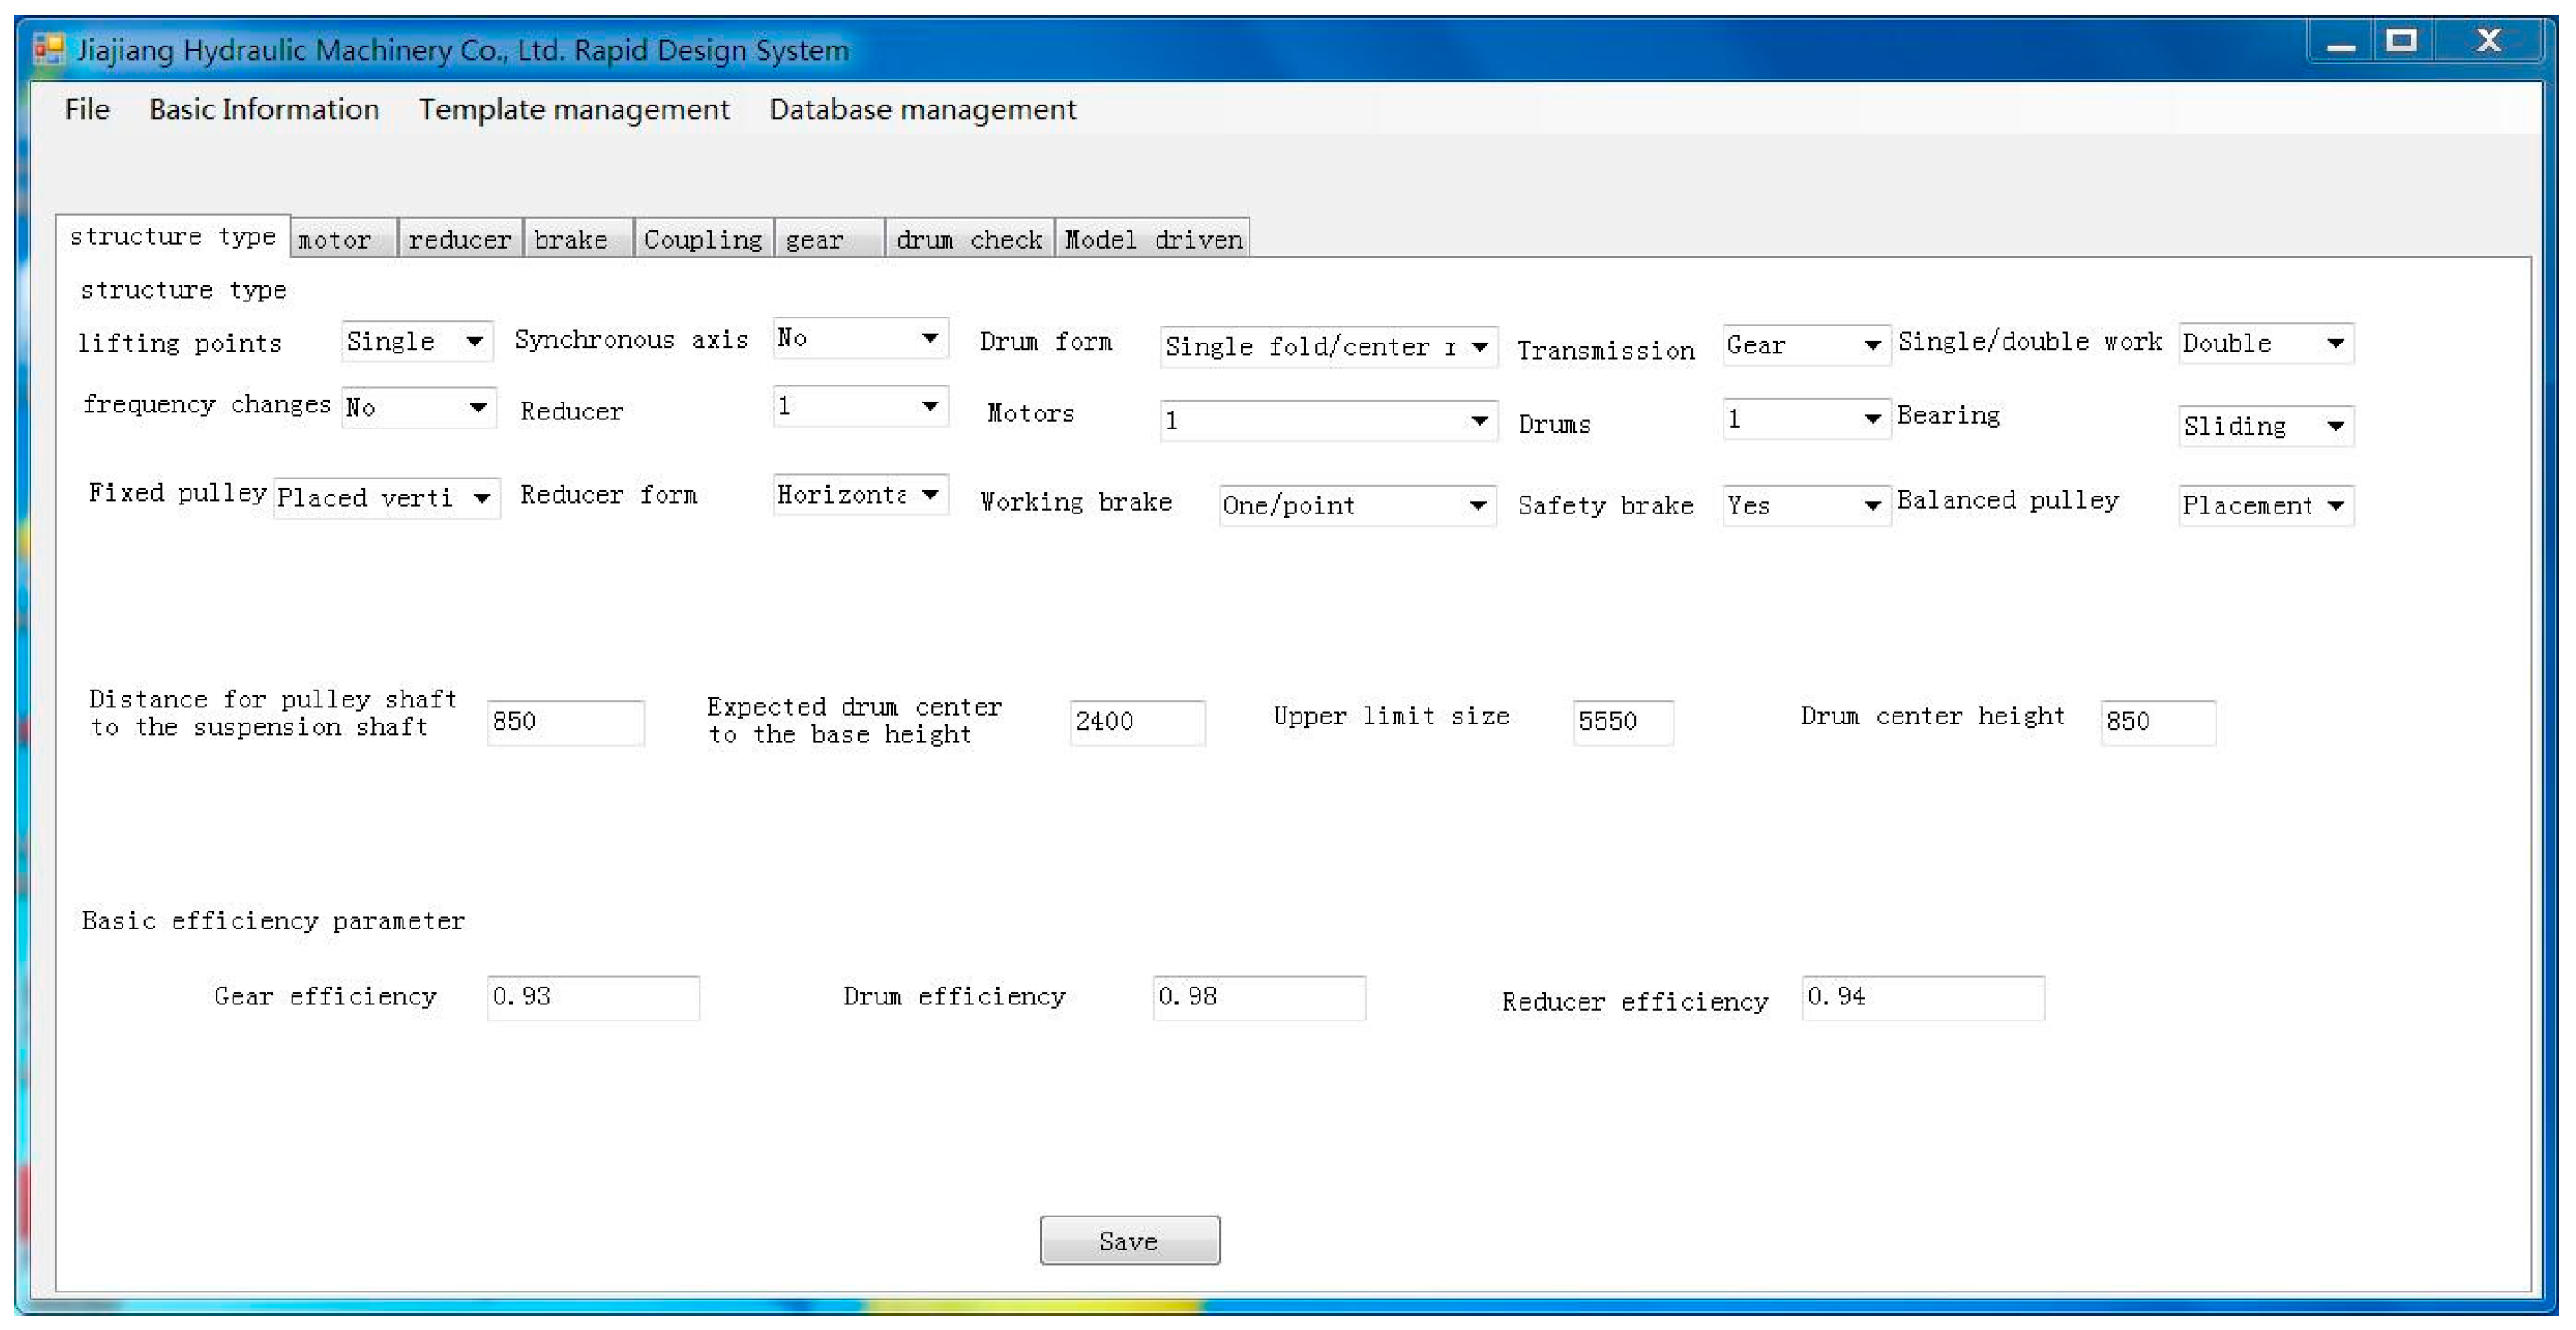Expand the Drum form dropdown

point(1479,347)
